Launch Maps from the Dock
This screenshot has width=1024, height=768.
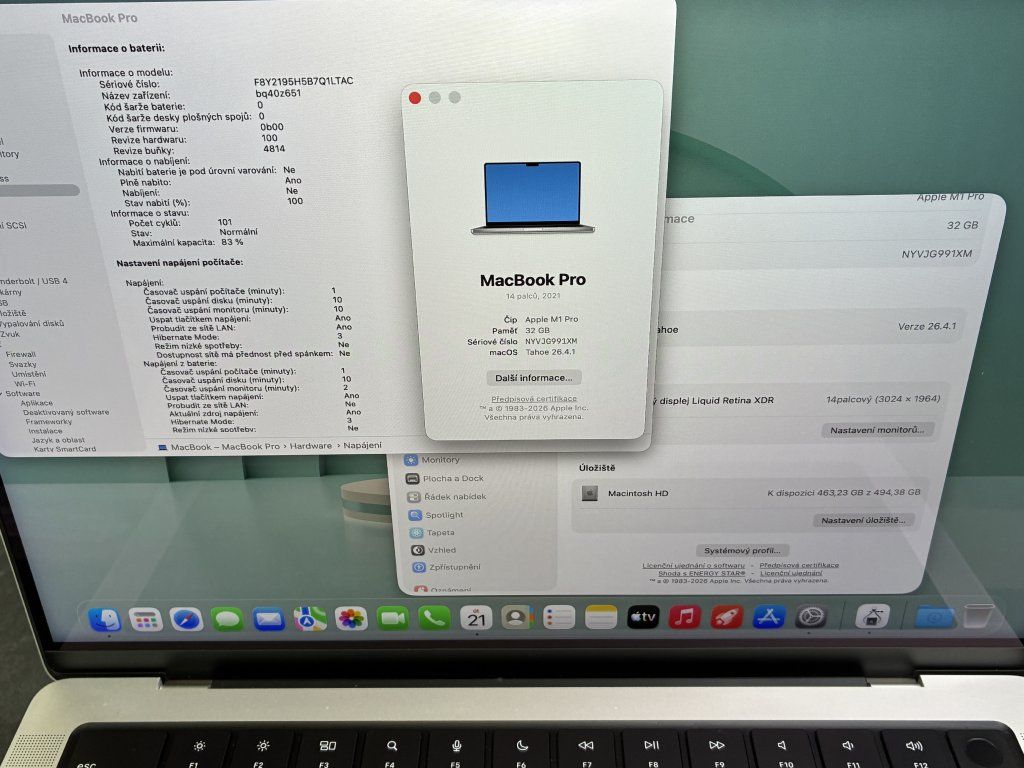tap(310, 618)
